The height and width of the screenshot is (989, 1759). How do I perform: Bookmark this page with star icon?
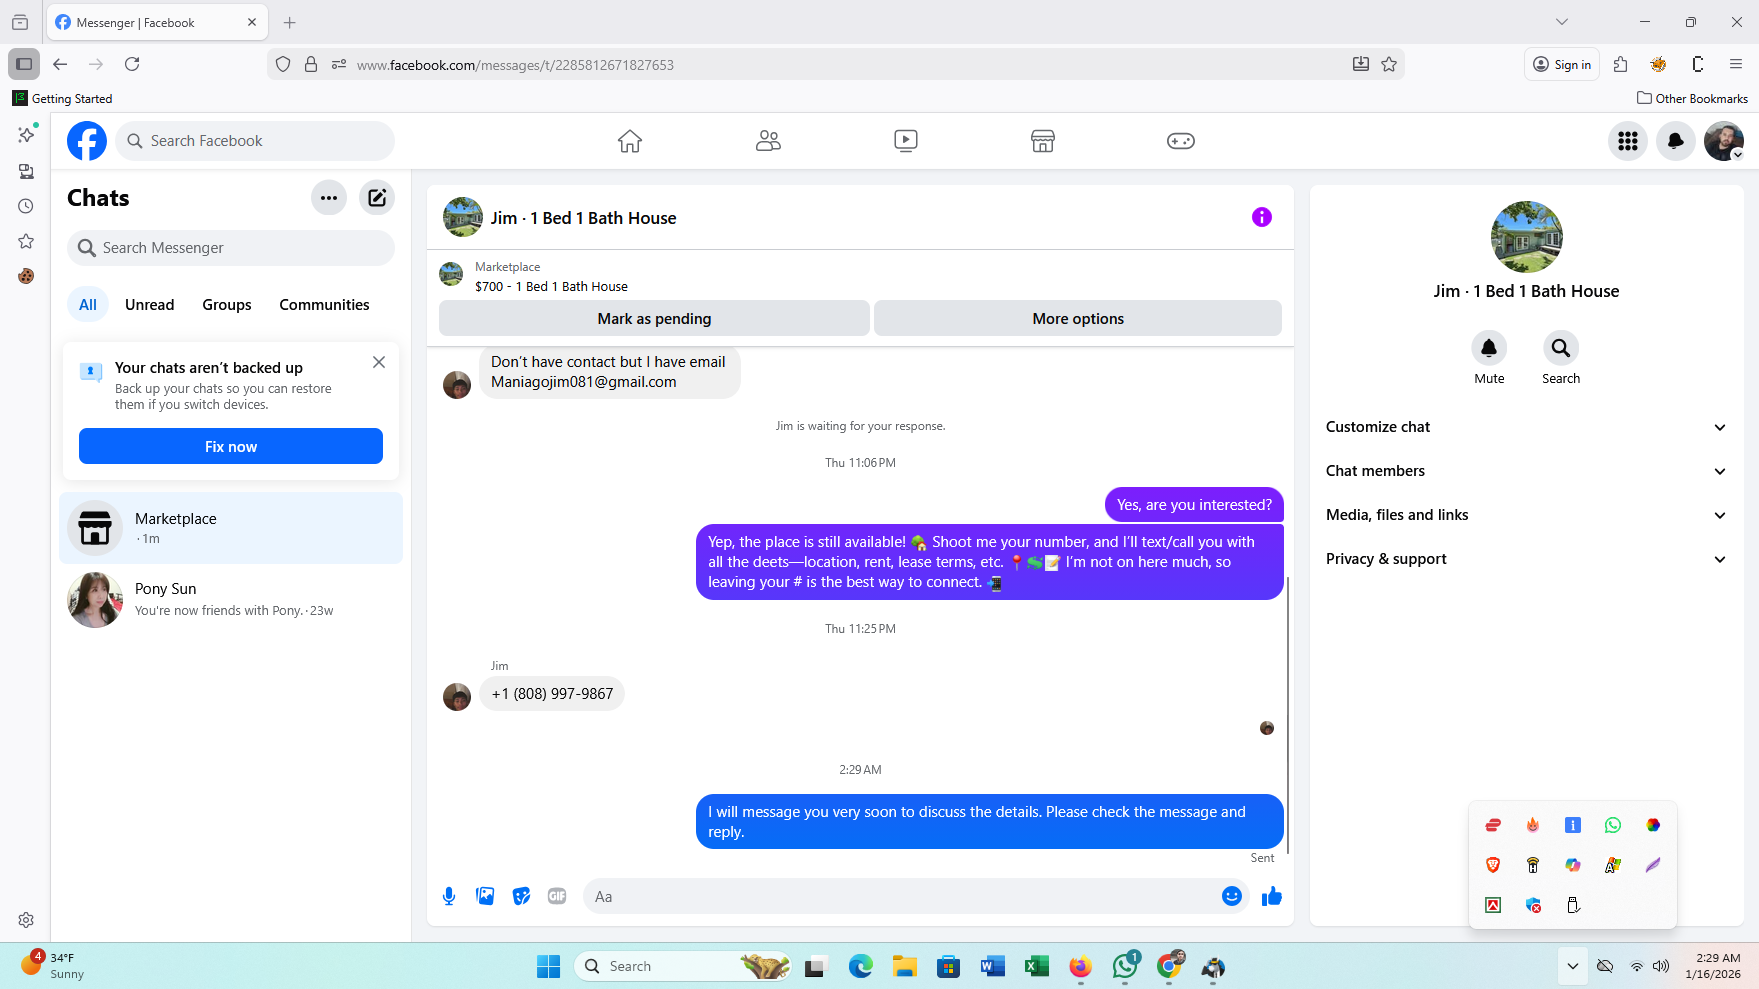[x=1389, y=64]
